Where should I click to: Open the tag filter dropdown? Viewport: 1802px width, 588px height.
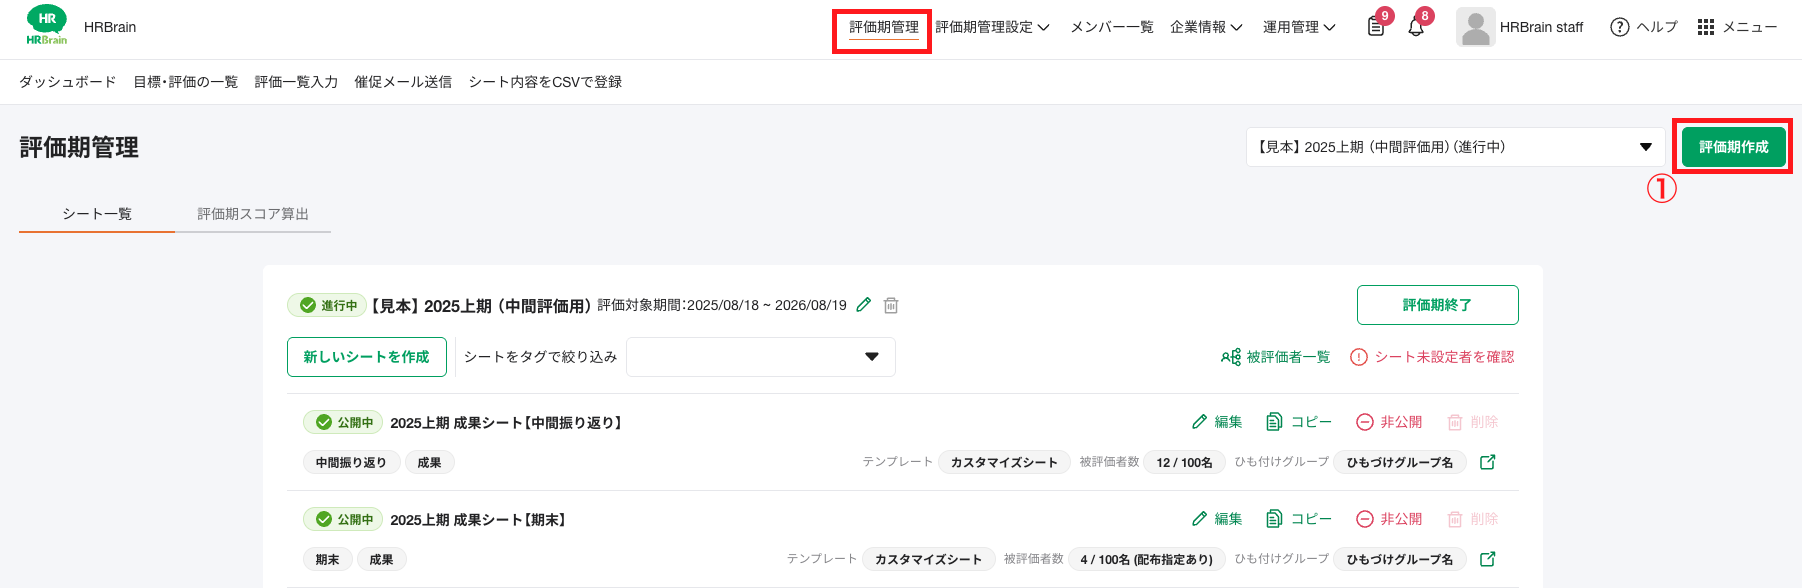(x=761, y=357)
